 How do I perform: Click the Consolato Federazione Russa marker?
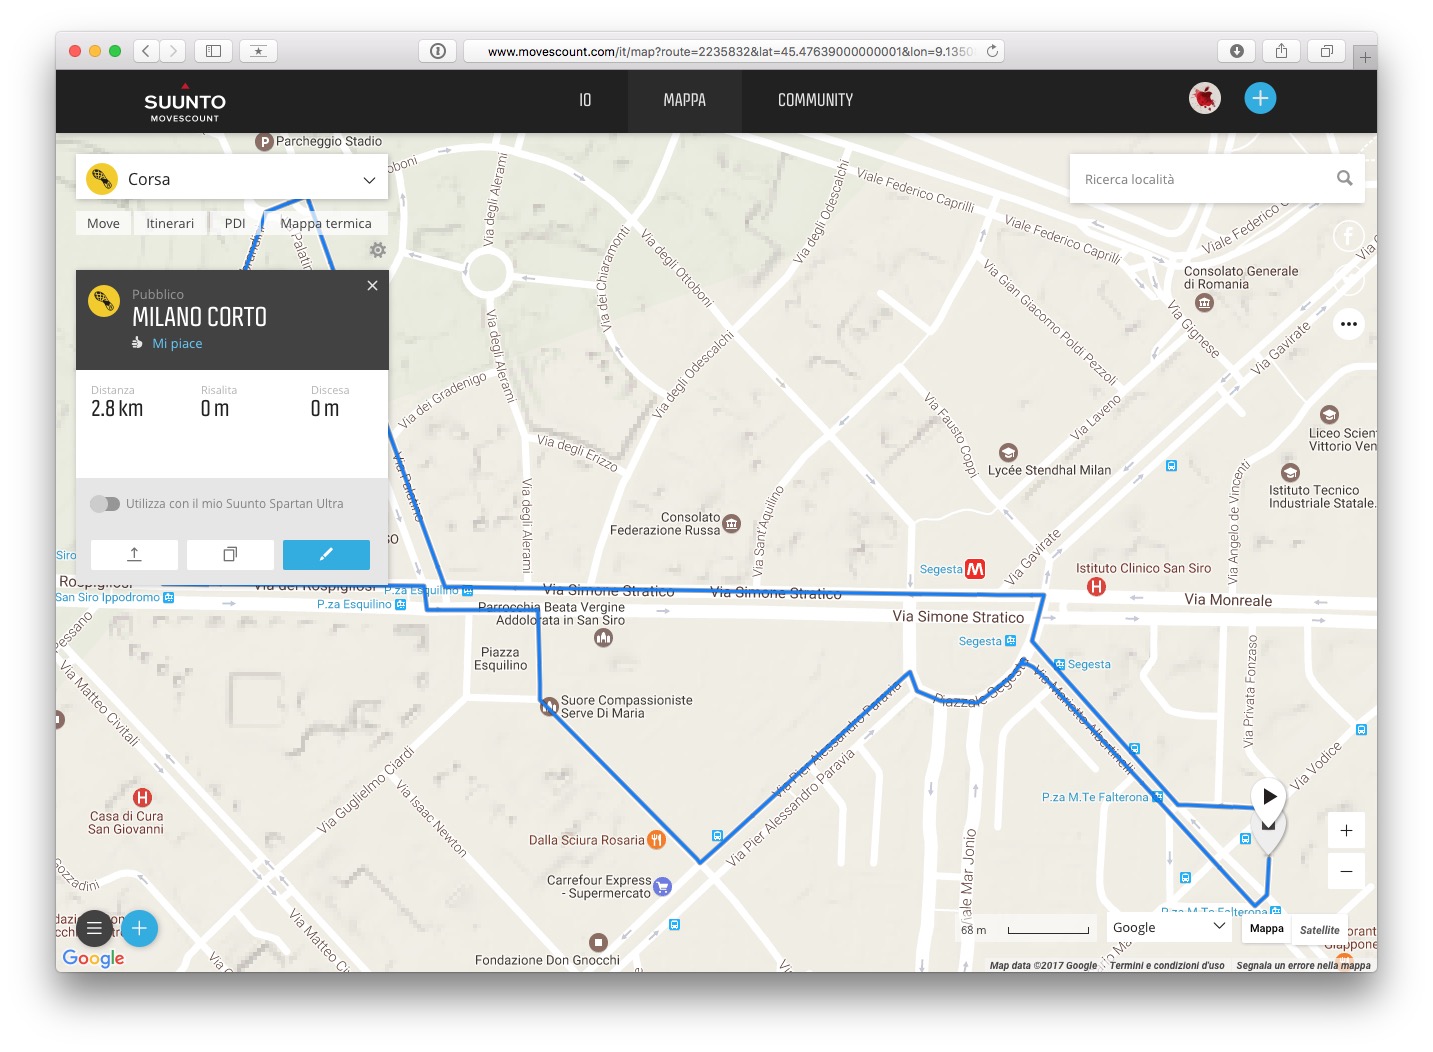[x=732, y=523]
